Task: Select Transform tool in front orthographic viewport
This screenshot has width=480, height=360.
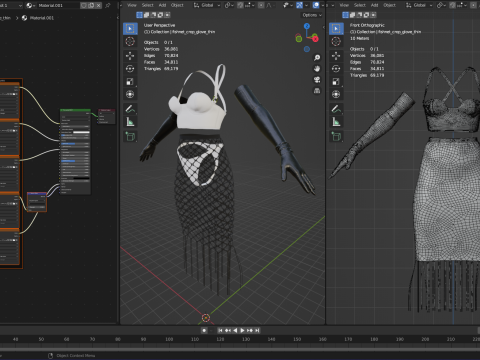Action: (336, 95)
